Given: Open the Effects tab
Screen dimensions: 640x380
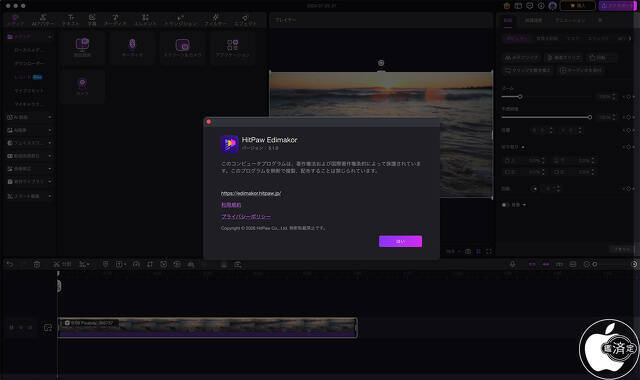Looking at the screenshot, I should 245,20.
